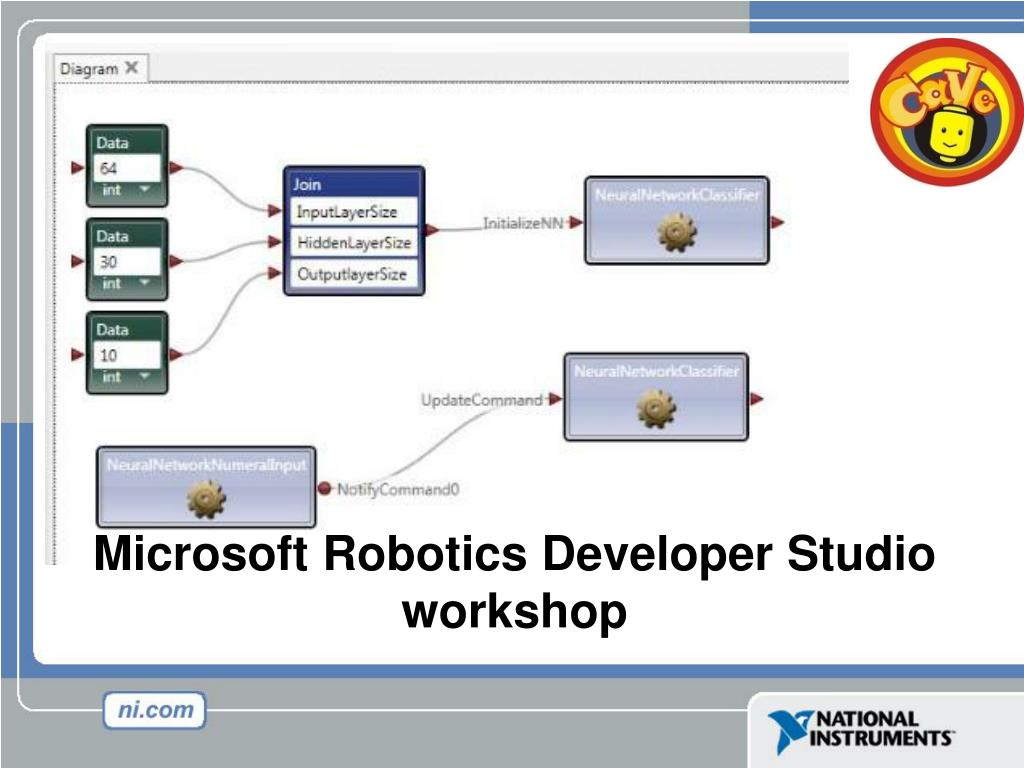Image resolution: width=1024 pixels, height=768 pixels.
Task: Click title of upper NeuralNetworkClassifier block
Action: coord(677,195)
